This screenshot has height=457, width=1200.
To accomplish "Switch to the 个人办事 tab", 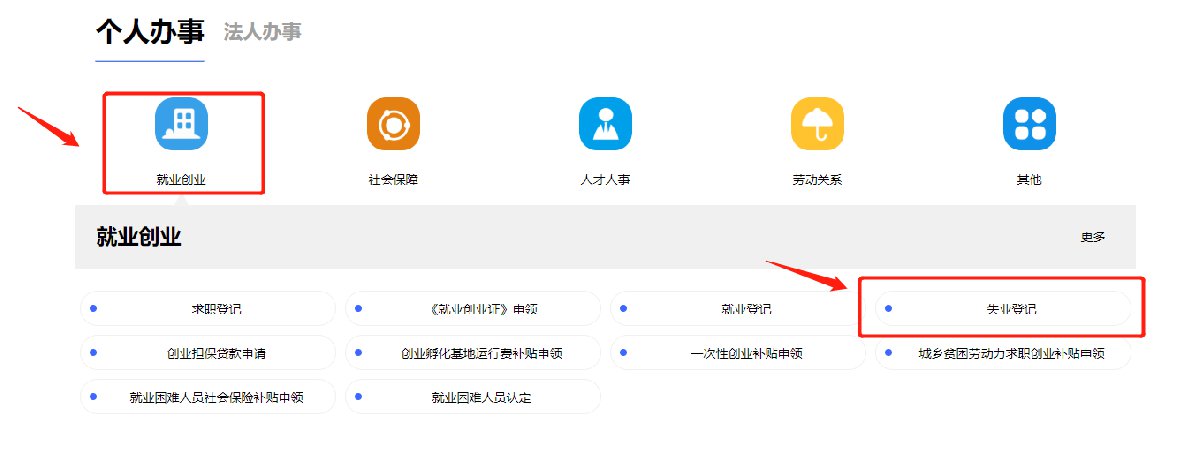I will pyautogui.click(x=150, y=31).
